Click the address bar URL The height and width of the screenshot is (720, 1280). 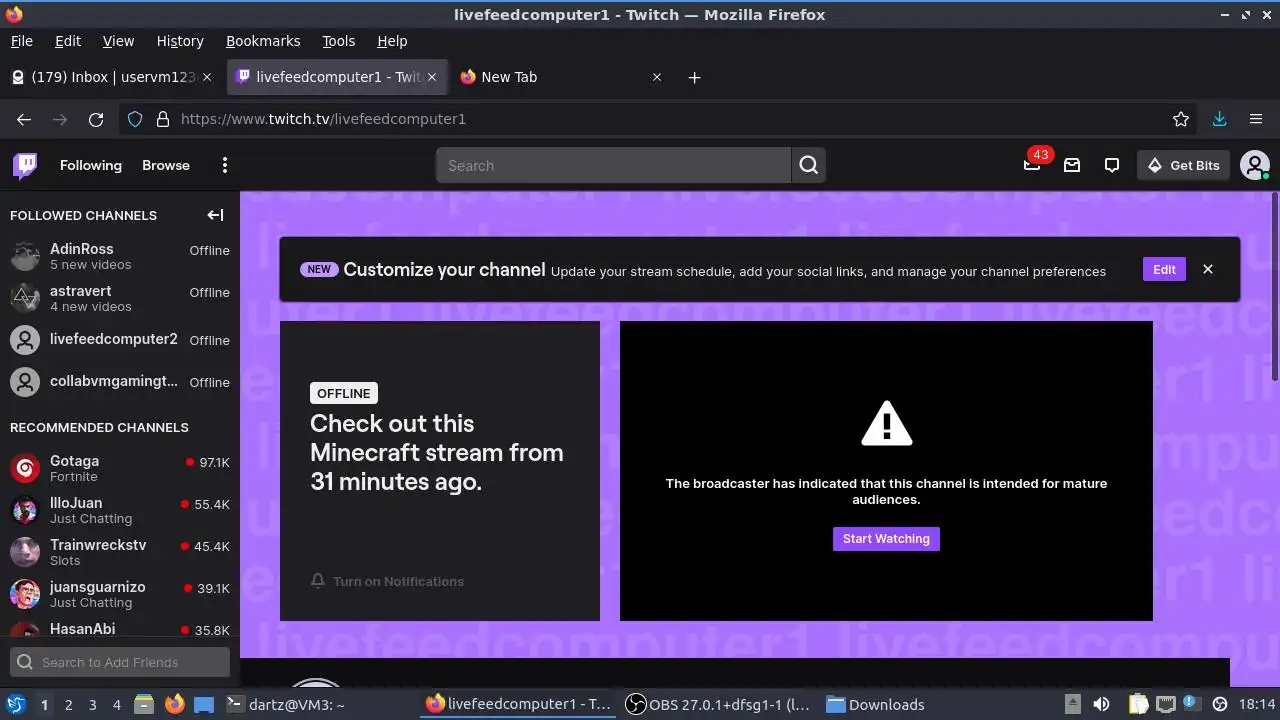(x=323, y=119)
